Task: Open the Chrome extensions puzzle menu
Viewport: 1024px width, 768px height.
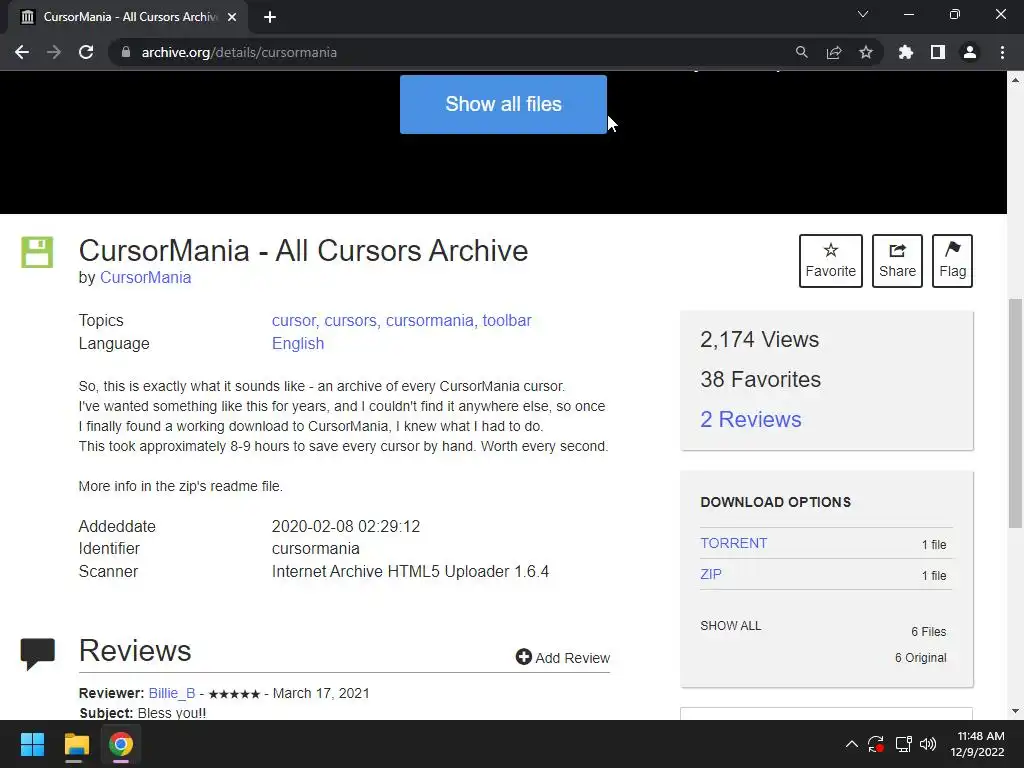Action: (x=906, y=52)
